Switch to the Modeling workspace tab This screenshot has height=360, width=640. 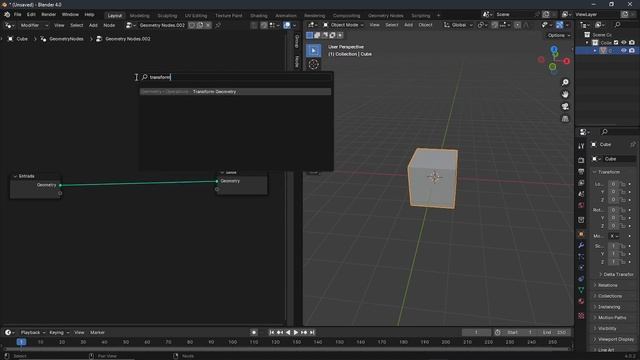coord(140,16)
